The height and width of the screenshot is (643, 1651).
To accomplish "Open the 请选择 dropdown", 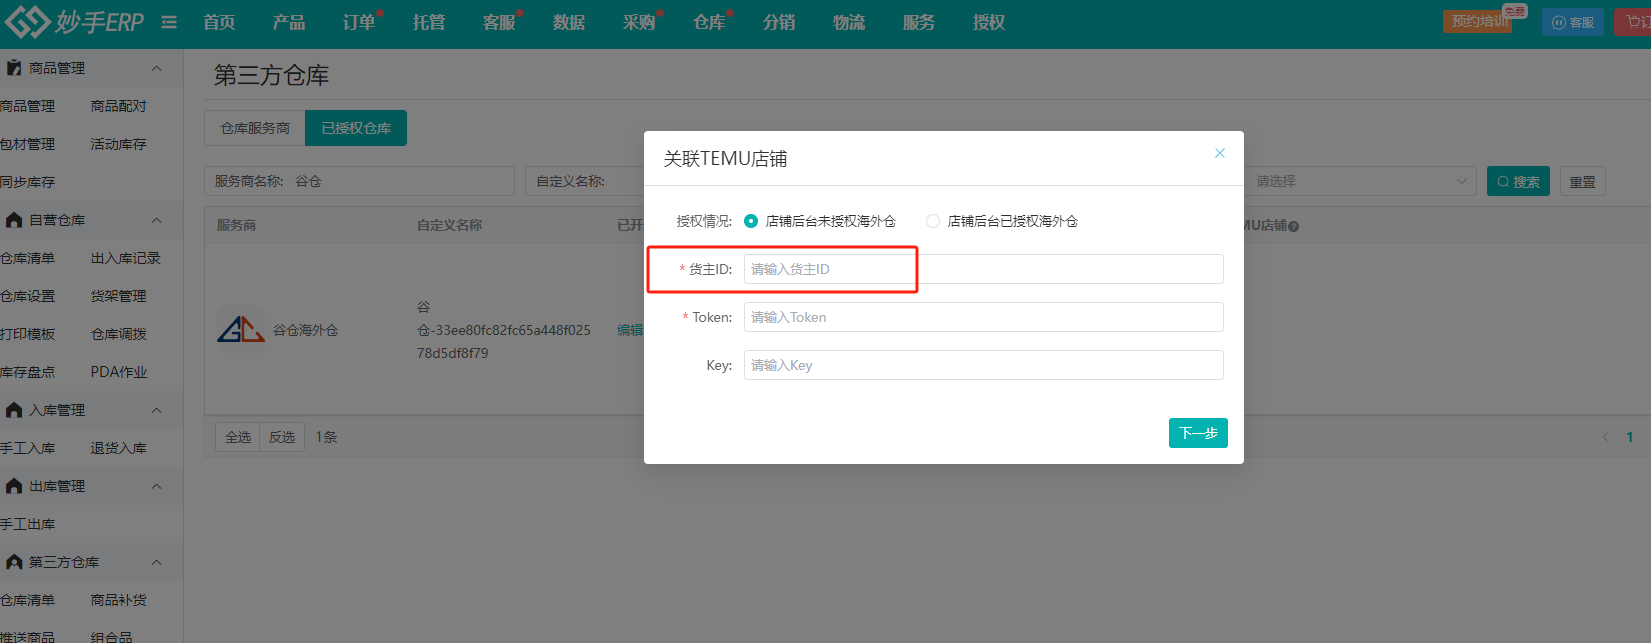I will pos(1360,181).
